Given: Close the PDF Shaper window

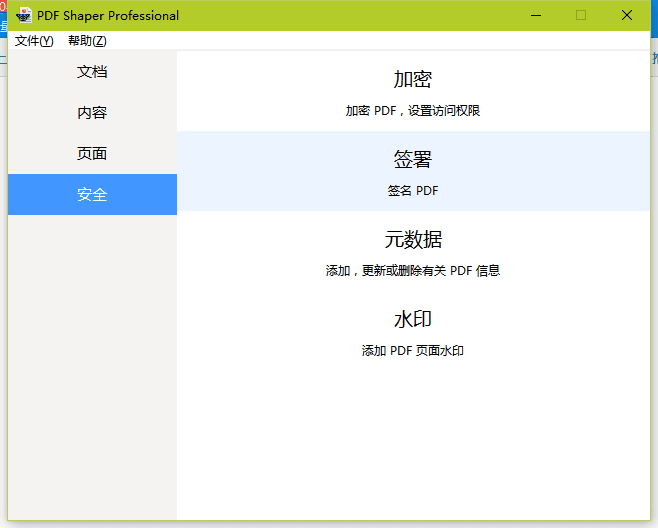Looking at the screenshot, I should coord(627,16).
